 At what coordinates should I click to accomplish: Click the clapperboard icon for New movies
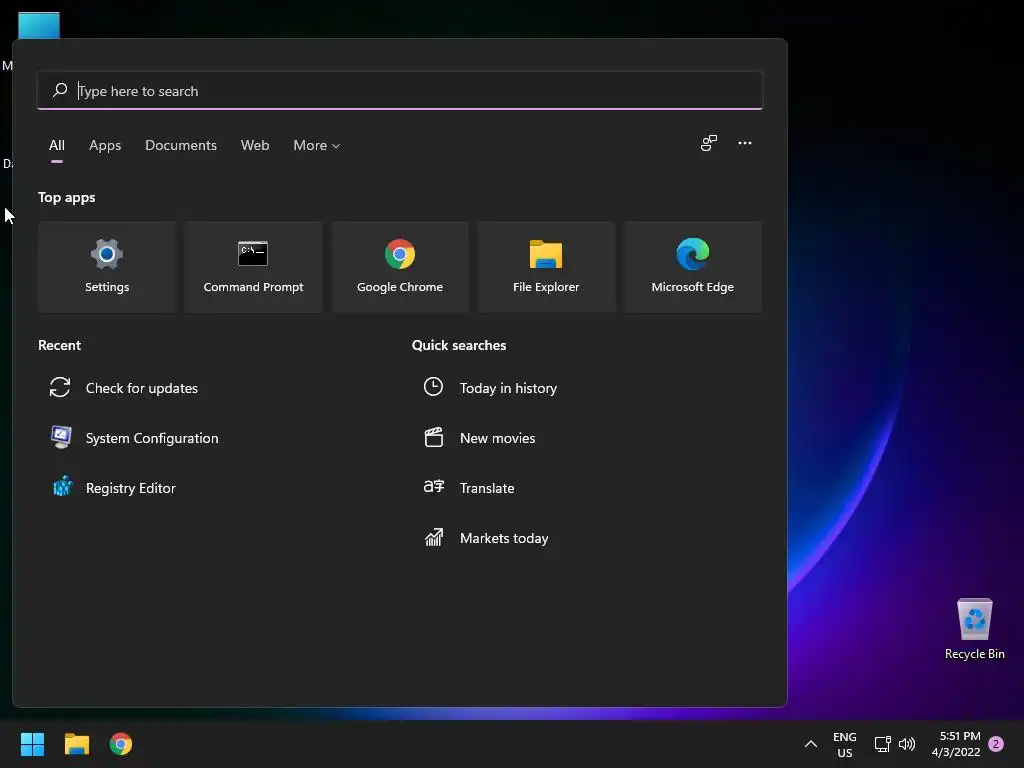coord(434,437)
